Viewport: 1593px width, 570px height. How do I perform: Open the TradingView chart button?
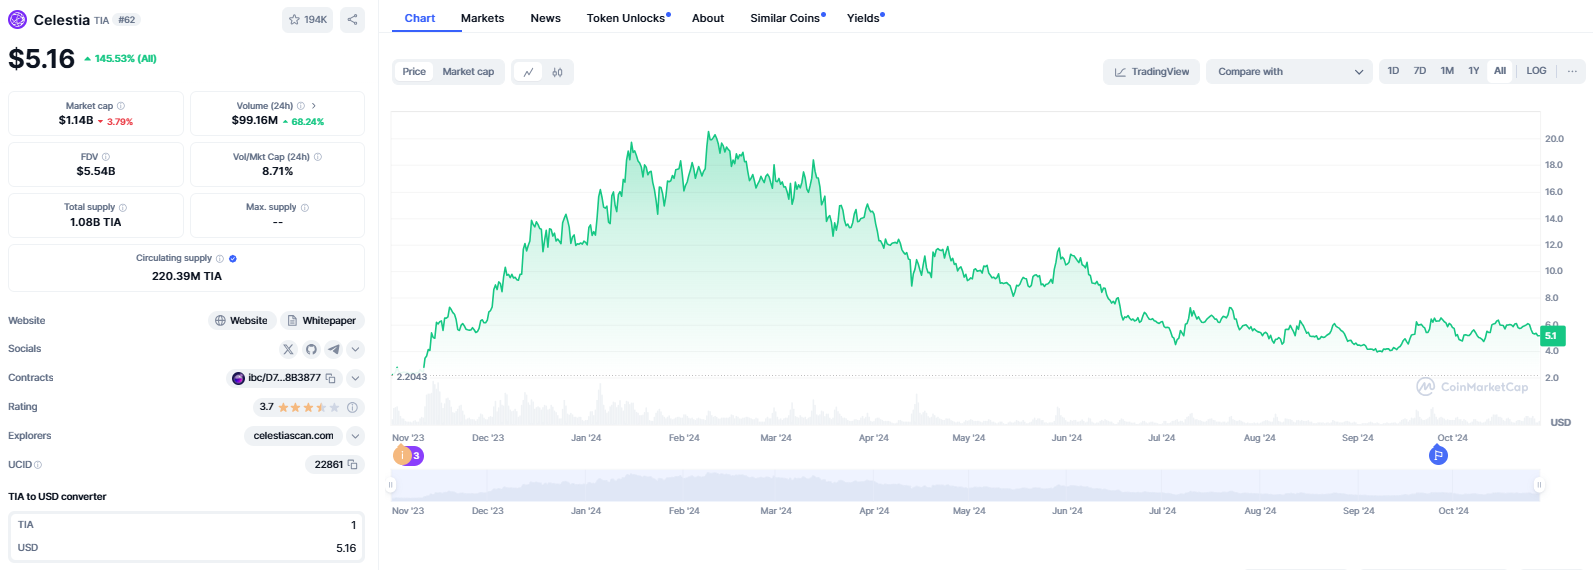[x=1151, y=72]
